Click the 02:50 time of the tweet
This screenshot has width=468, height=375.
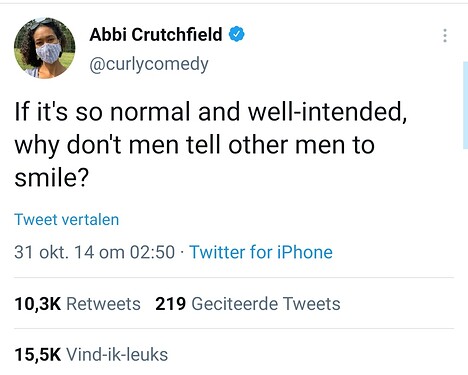click(x=152, y=252)
